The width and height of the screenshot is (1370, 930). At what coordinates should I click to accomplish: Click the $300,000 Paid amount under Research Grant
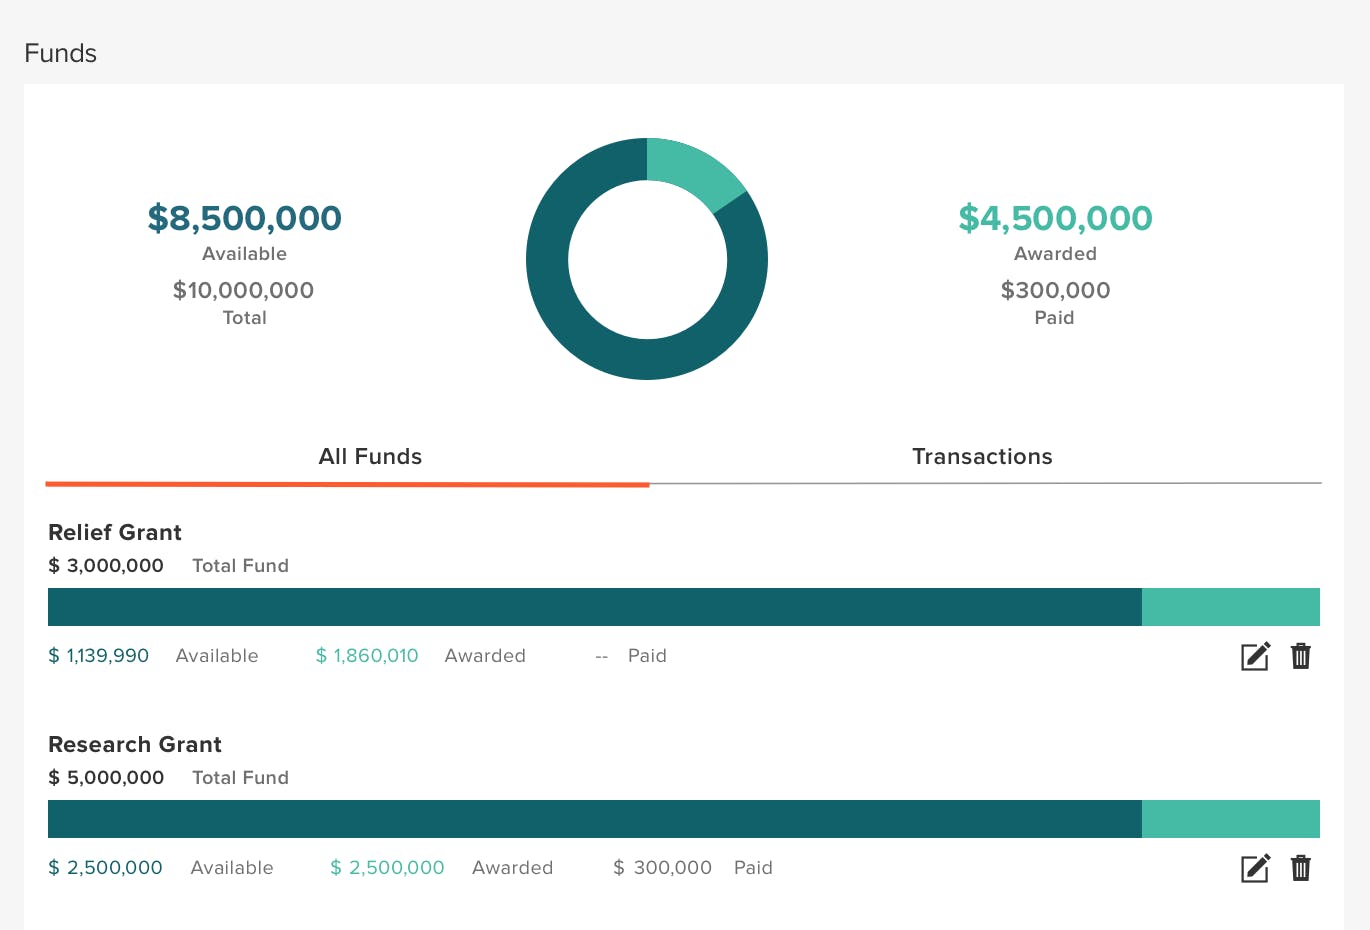[662, 868]
